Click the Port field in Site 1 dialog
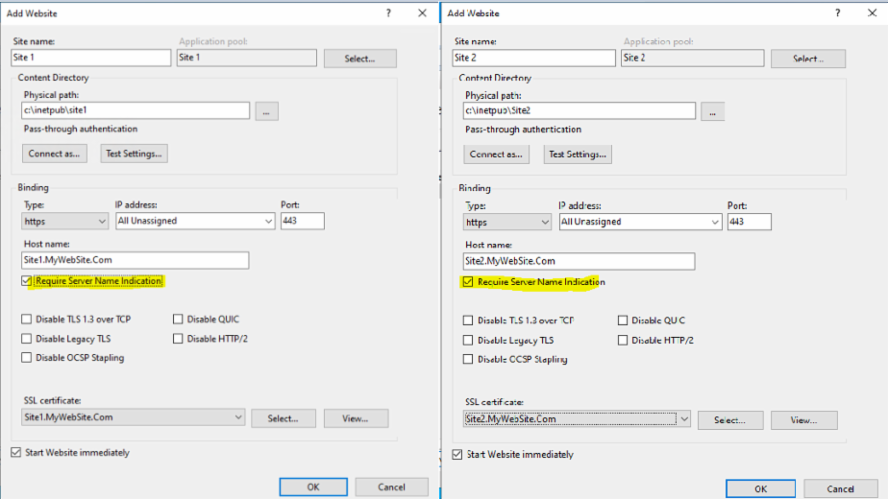Screen dimensions: 888x499 302,221
